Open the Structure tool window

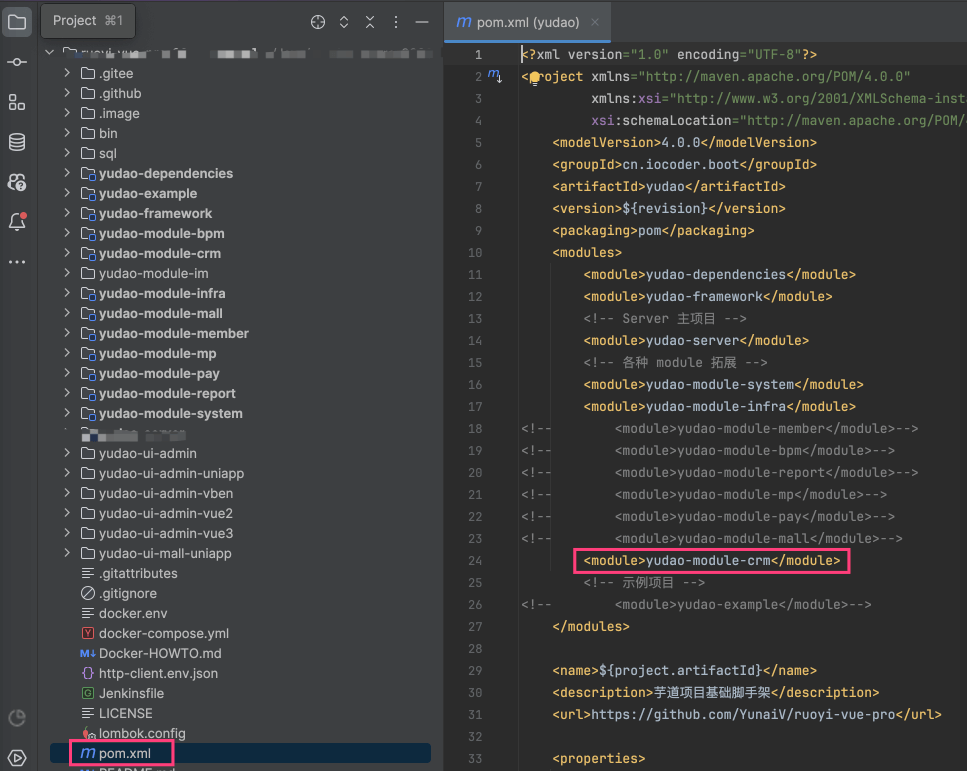coord(17,102)
